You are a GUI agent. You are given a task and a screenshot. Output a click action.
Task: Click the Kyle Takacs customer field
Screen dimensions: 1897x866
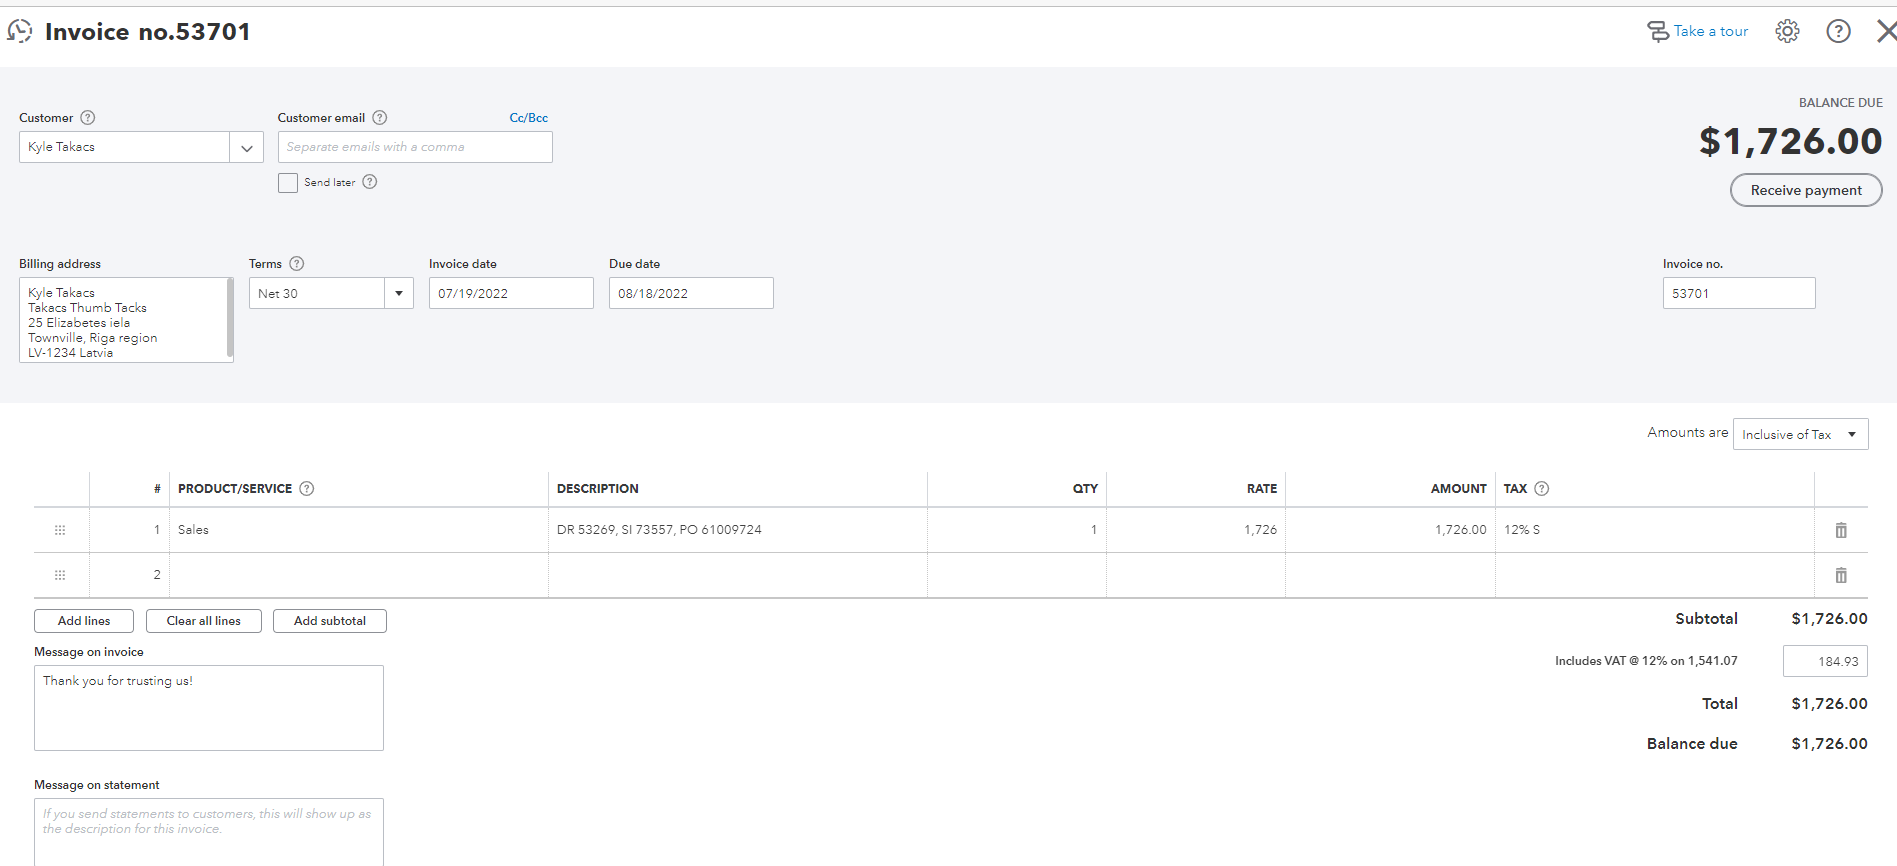click(x=124, y=147)
